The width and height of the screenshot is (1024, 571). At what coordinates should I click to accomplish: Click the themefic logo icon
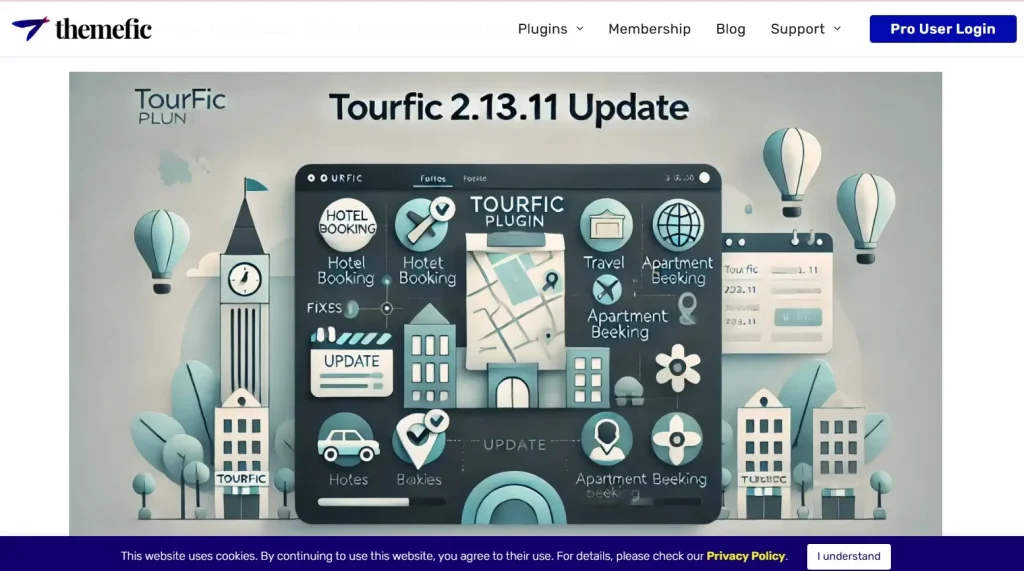[30, 29]
